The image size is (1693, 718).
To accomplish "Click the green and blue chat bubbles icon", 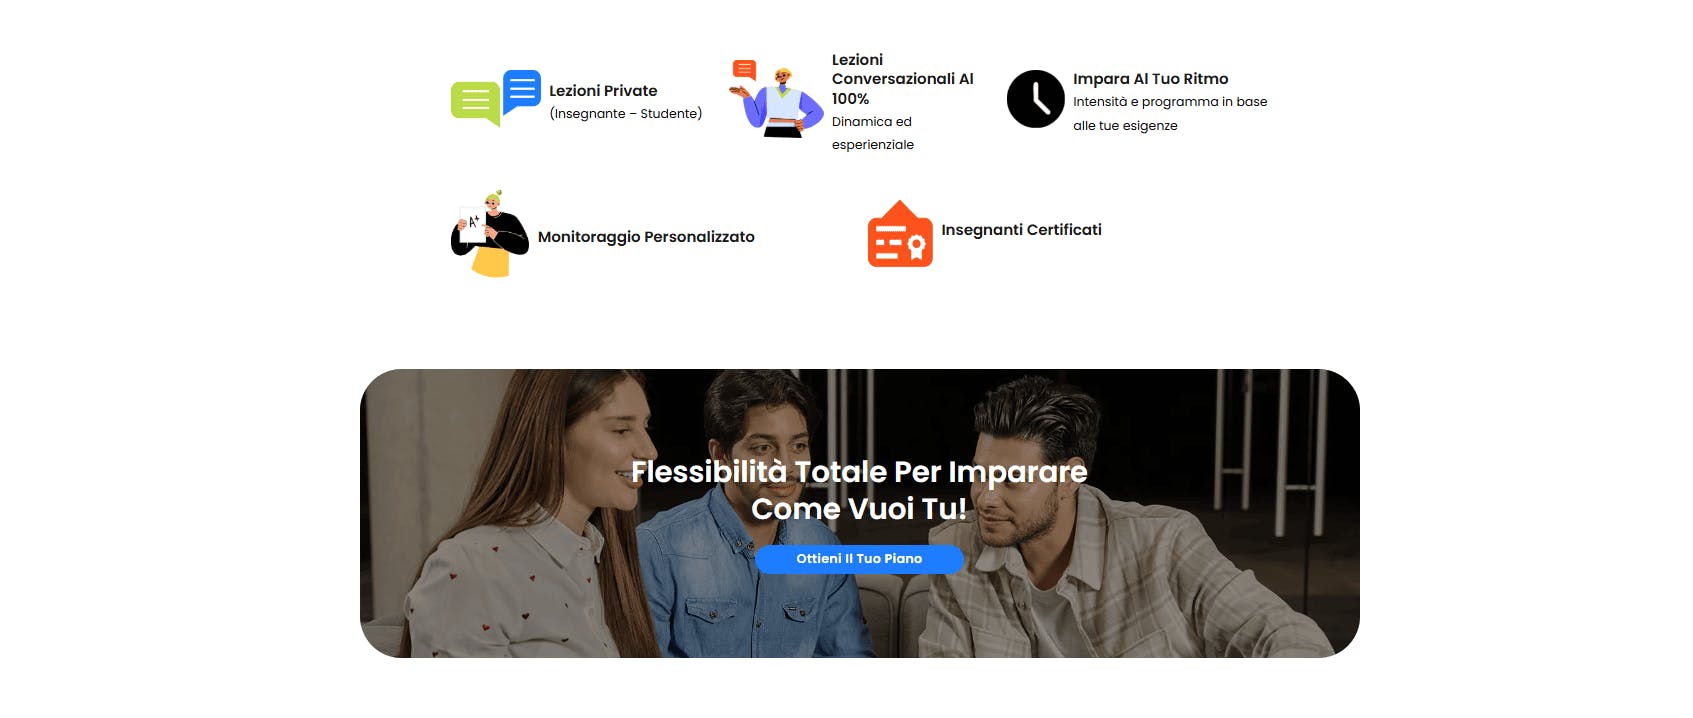I will [495, 98].
